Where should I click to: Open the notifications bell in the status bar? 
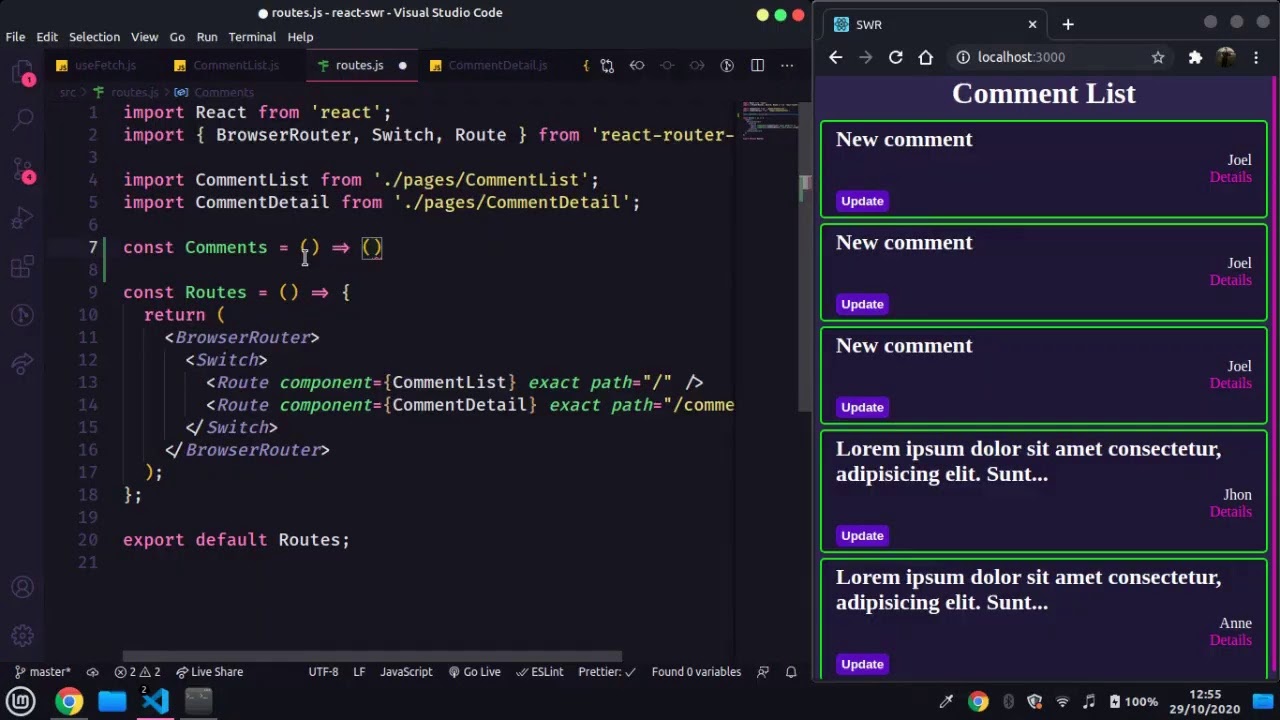pyautogui.click(x=791, y=672)
